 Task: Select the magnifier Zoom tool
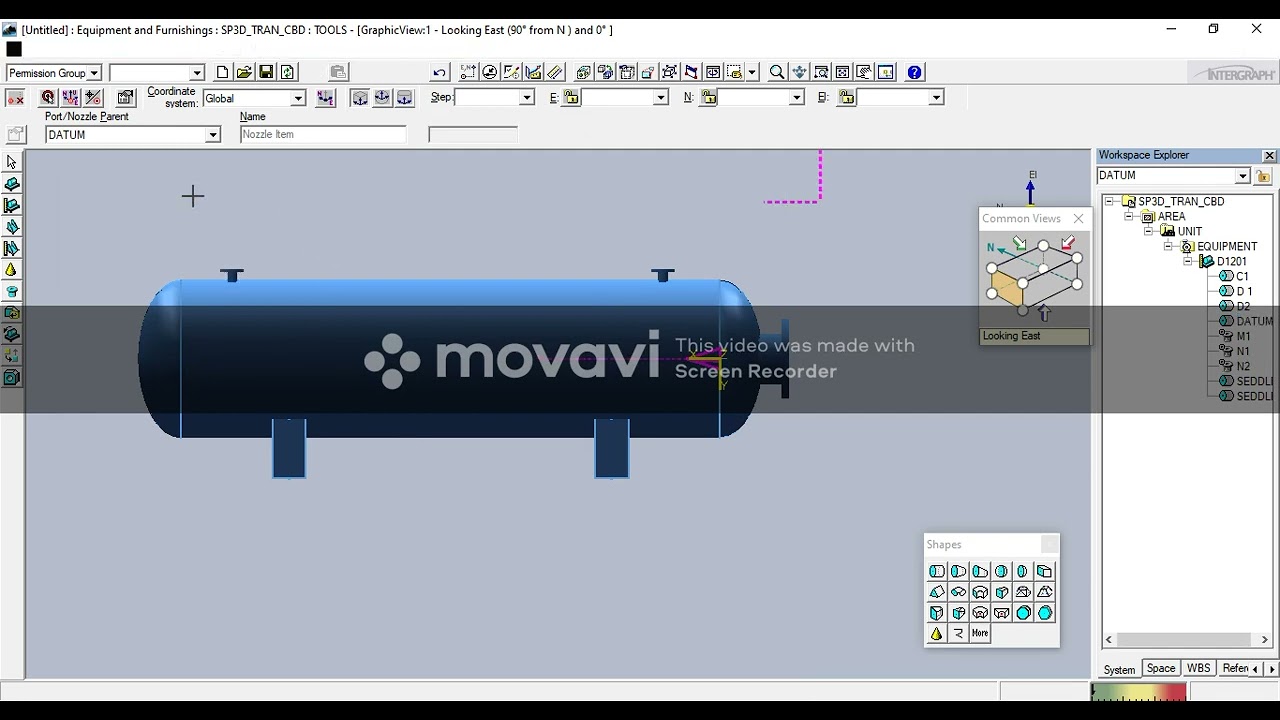777,72
